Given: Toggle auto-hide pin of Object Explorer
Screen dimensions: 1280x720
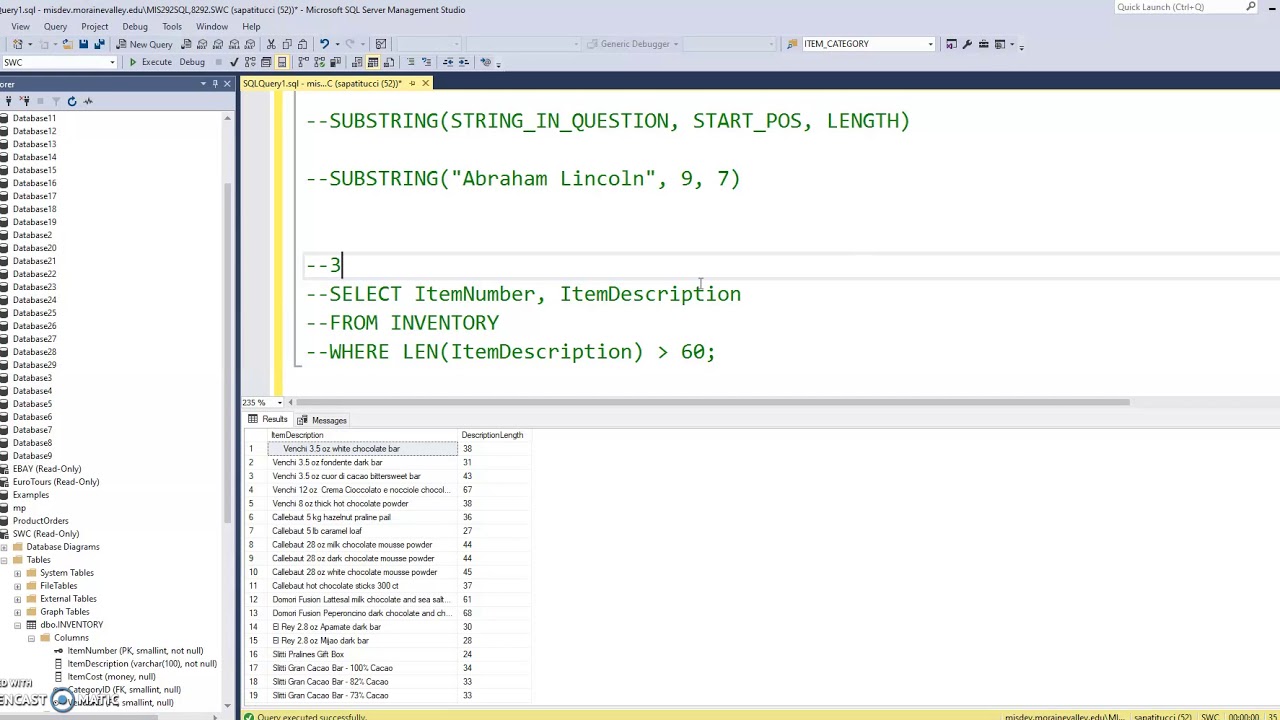Looking at the screenshot, I should [215, 83].
